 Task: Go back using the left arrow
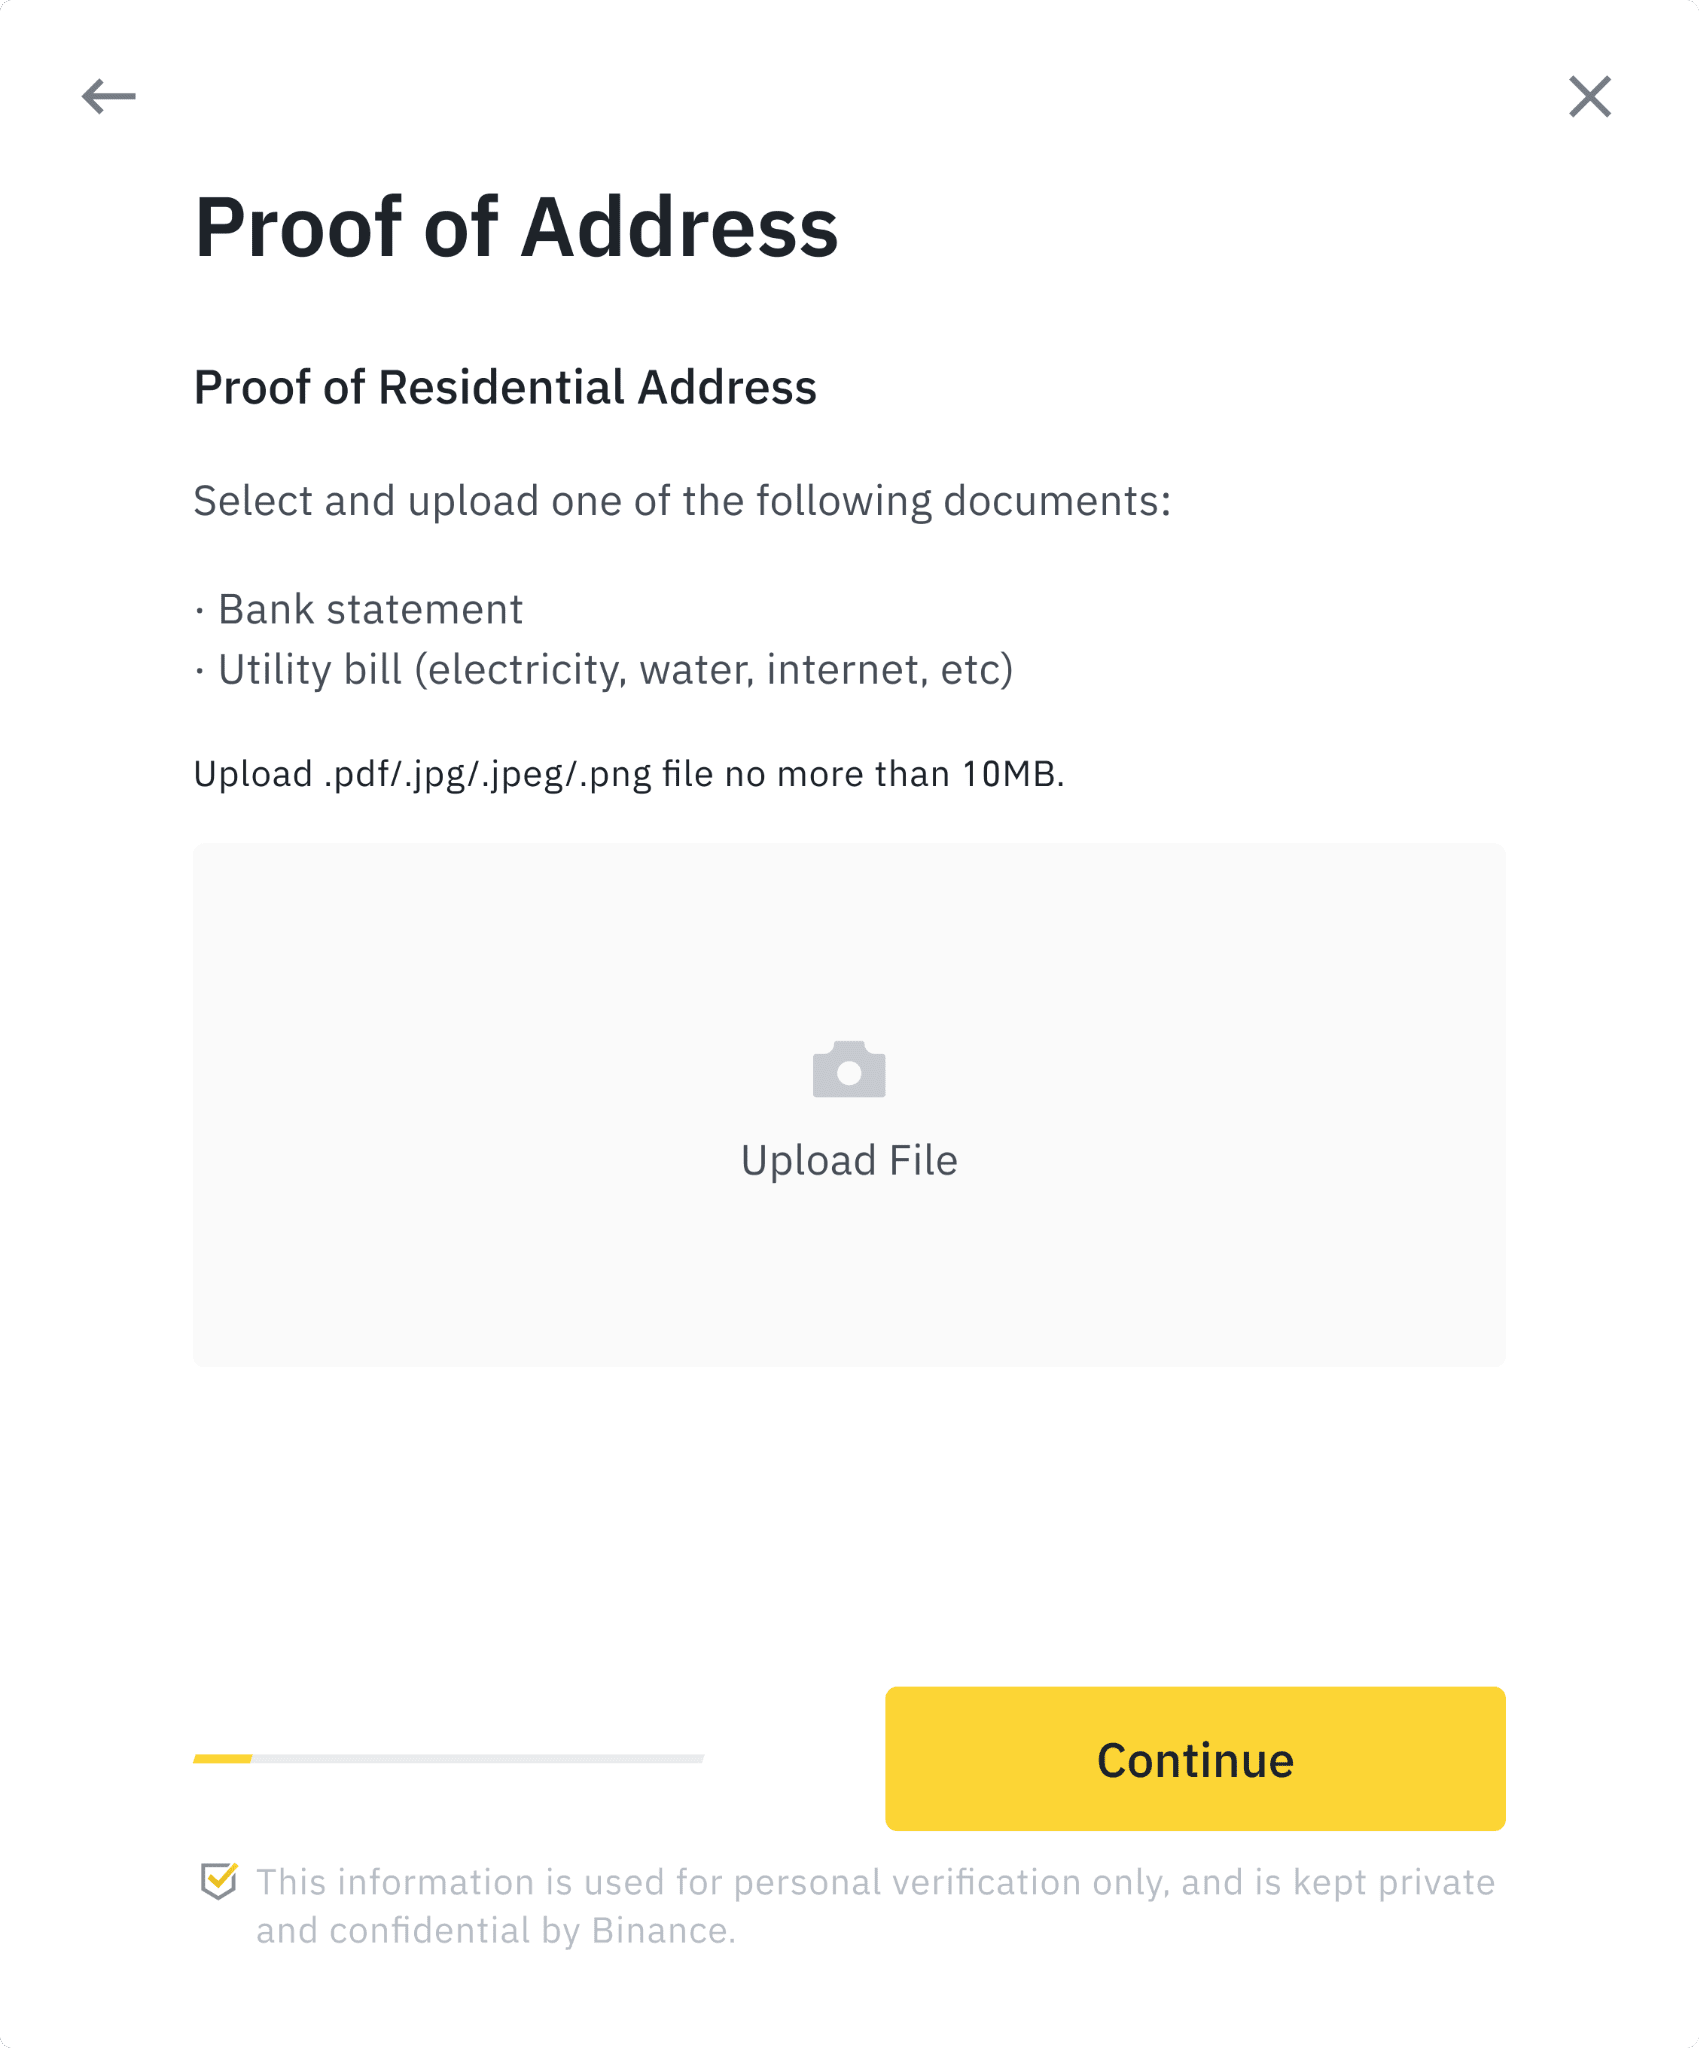(108, 97)
